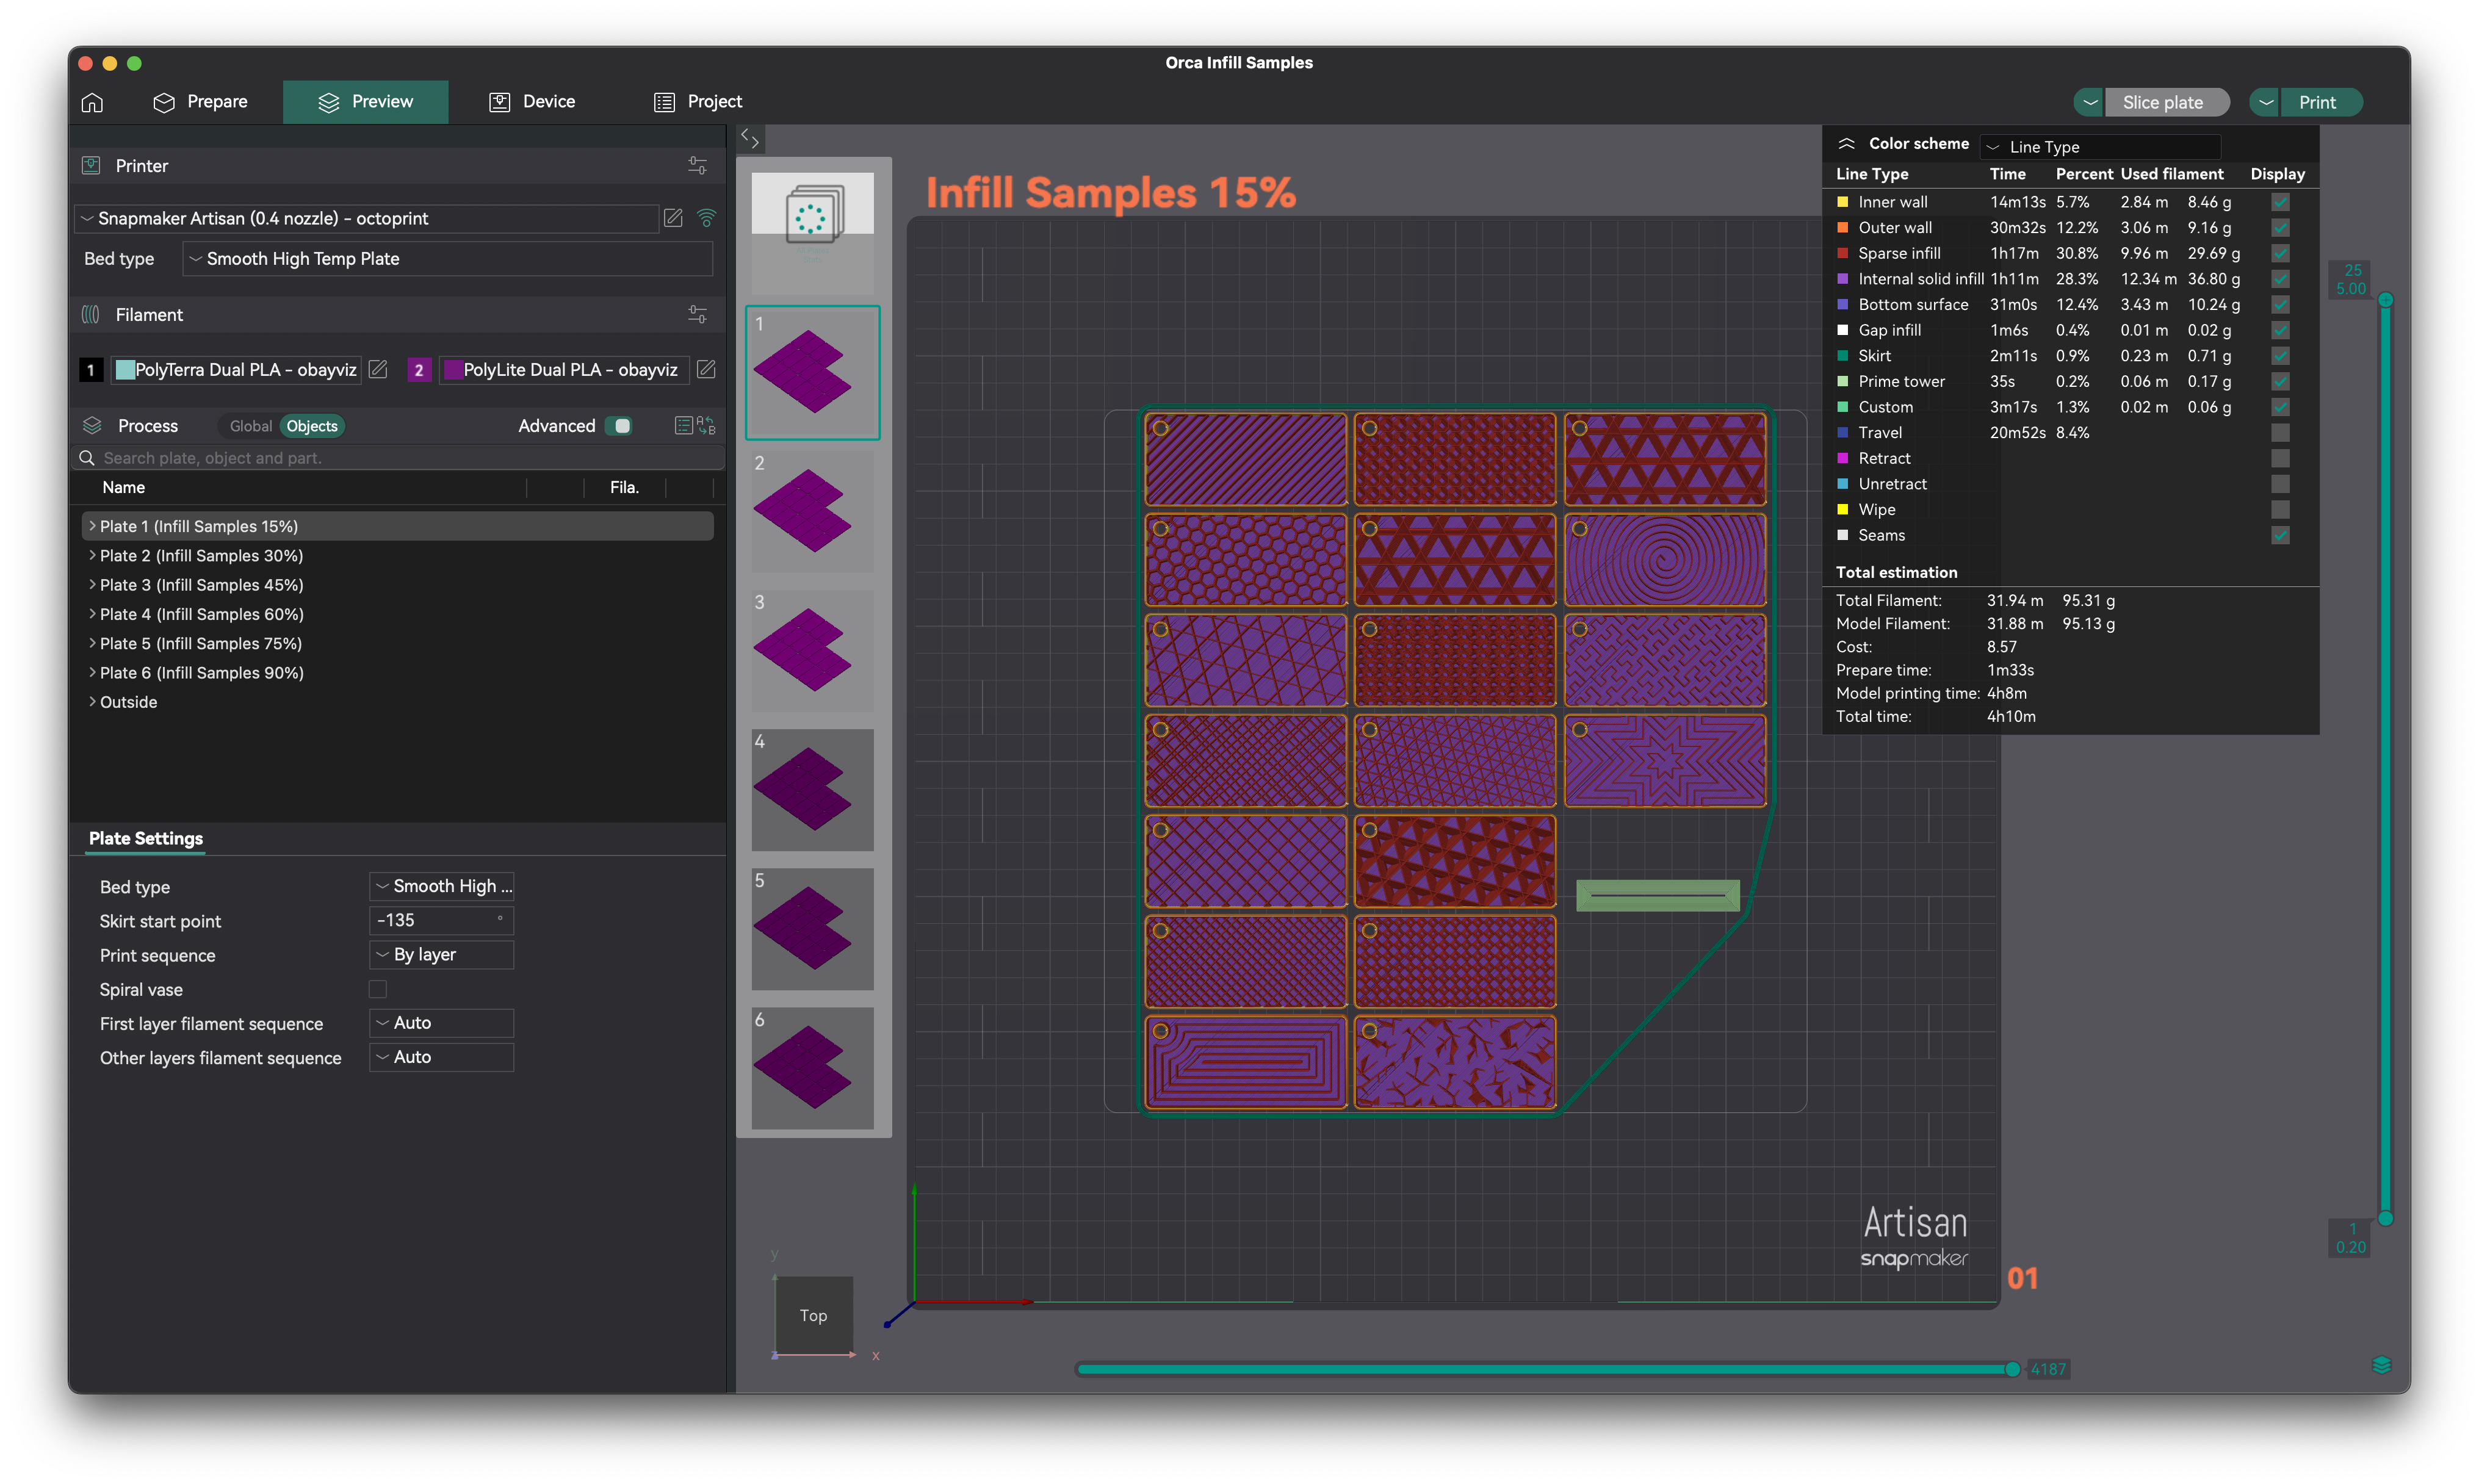Click the Top view cube face
2479x1484 pixels.
[814, 1316]
